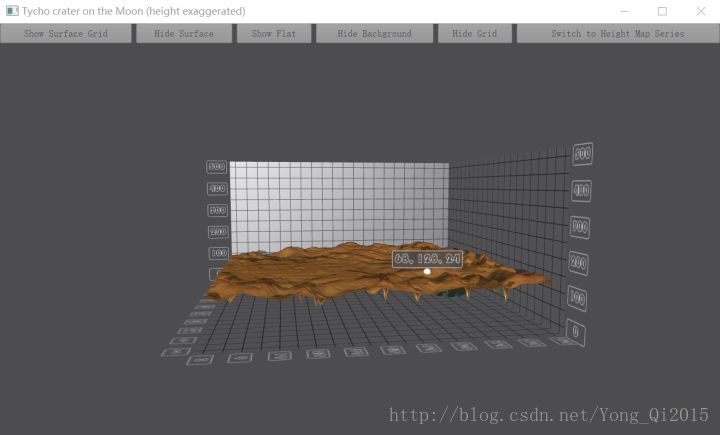Select the white highlighted surface point
The image size is (720, 435).
point(427,271)
